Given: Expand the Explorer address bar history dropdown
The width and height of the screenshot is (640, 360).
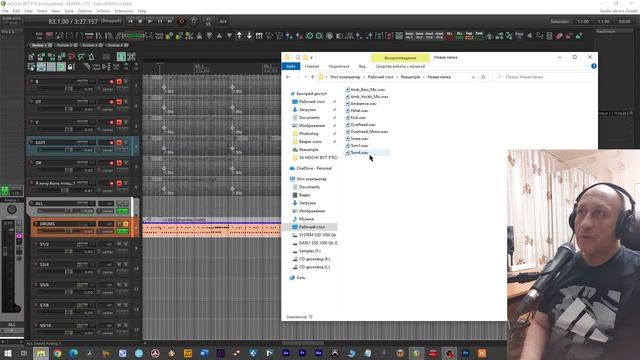Looking at the screenshot, I should (473, 77).
